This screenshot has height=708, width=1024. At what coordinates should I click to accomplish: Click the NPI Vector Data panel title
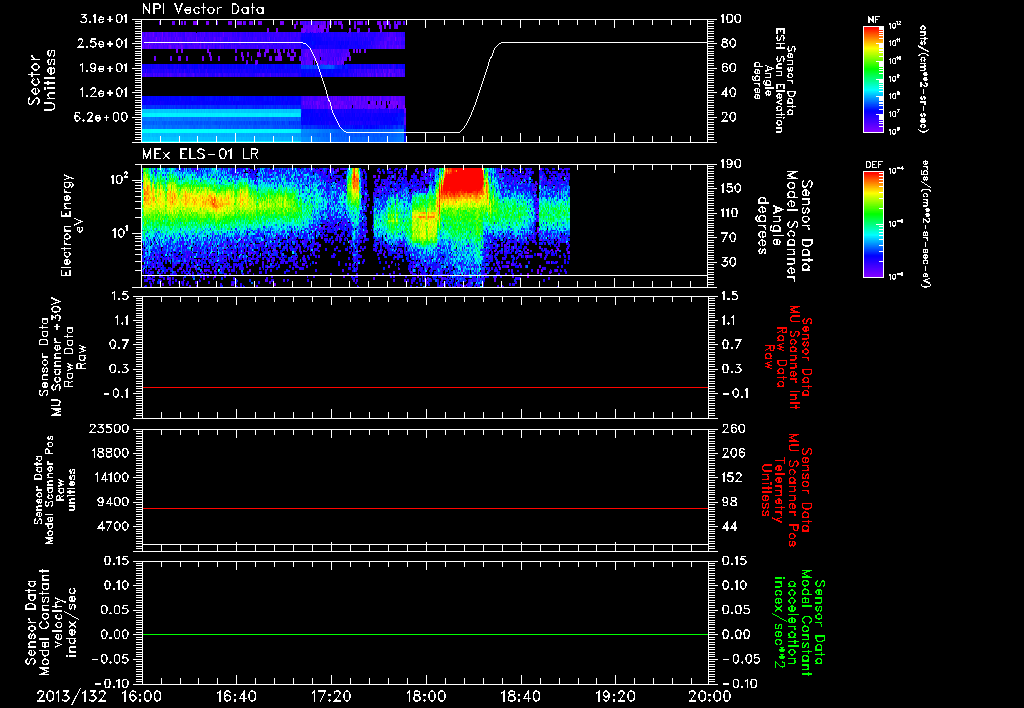(x=204, y=9)
